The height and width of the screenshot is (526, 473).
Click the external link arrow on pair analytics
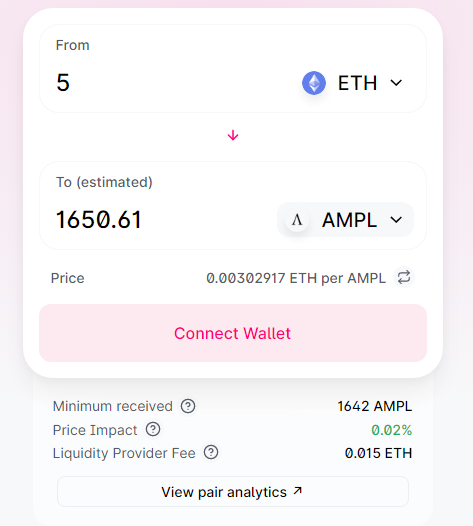(298, 491)
